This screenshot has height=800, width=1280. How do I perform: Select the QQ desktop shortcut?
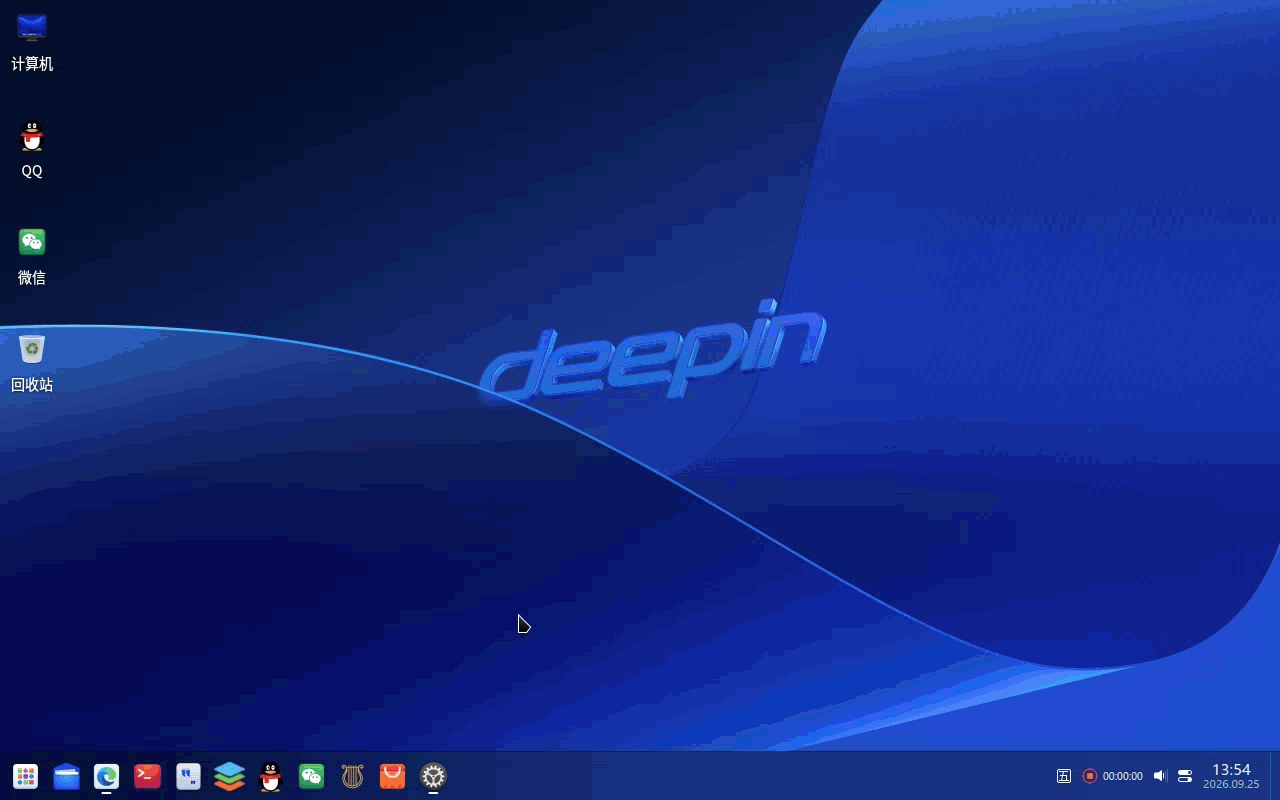click(32, 149)
